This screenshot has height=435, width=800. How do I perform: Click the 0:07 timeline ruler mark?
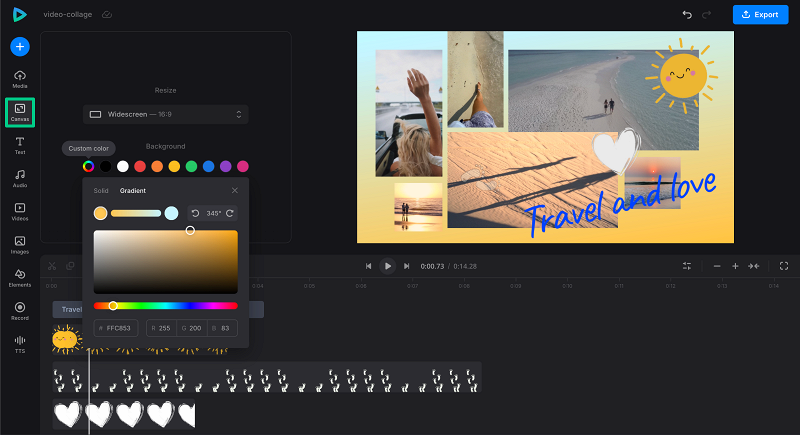413,286
